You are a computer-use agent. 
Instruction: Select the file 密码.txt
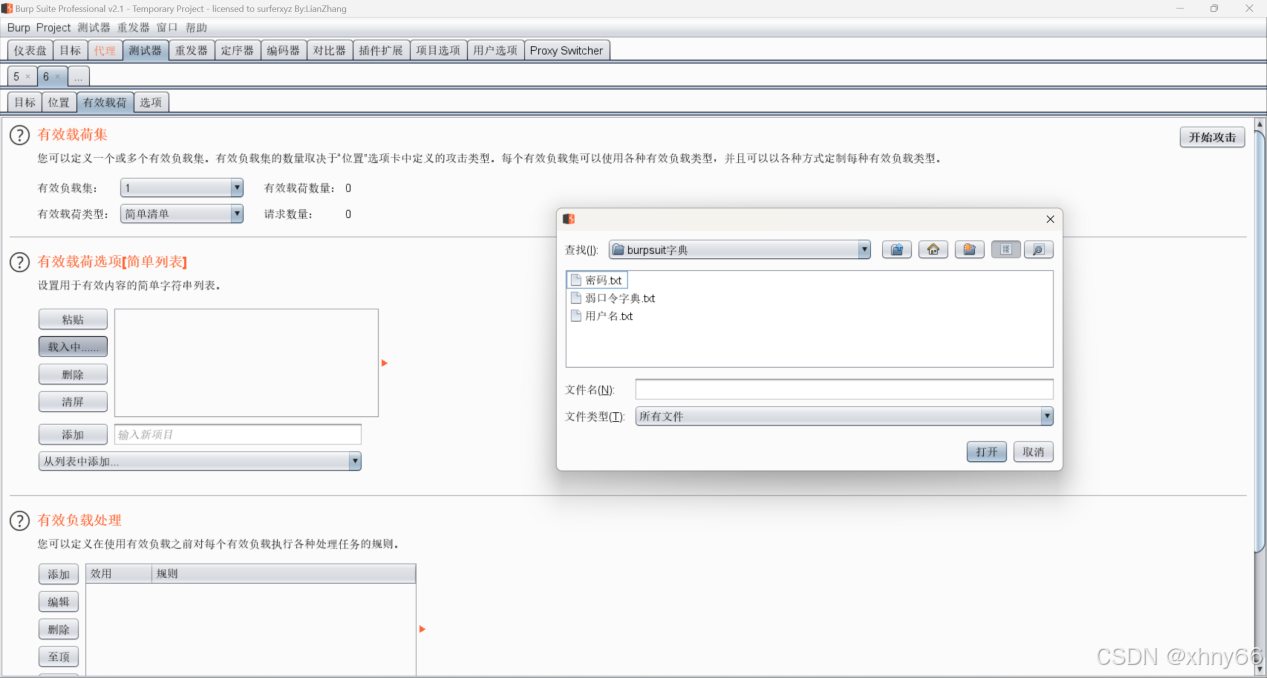click(597, 280)
